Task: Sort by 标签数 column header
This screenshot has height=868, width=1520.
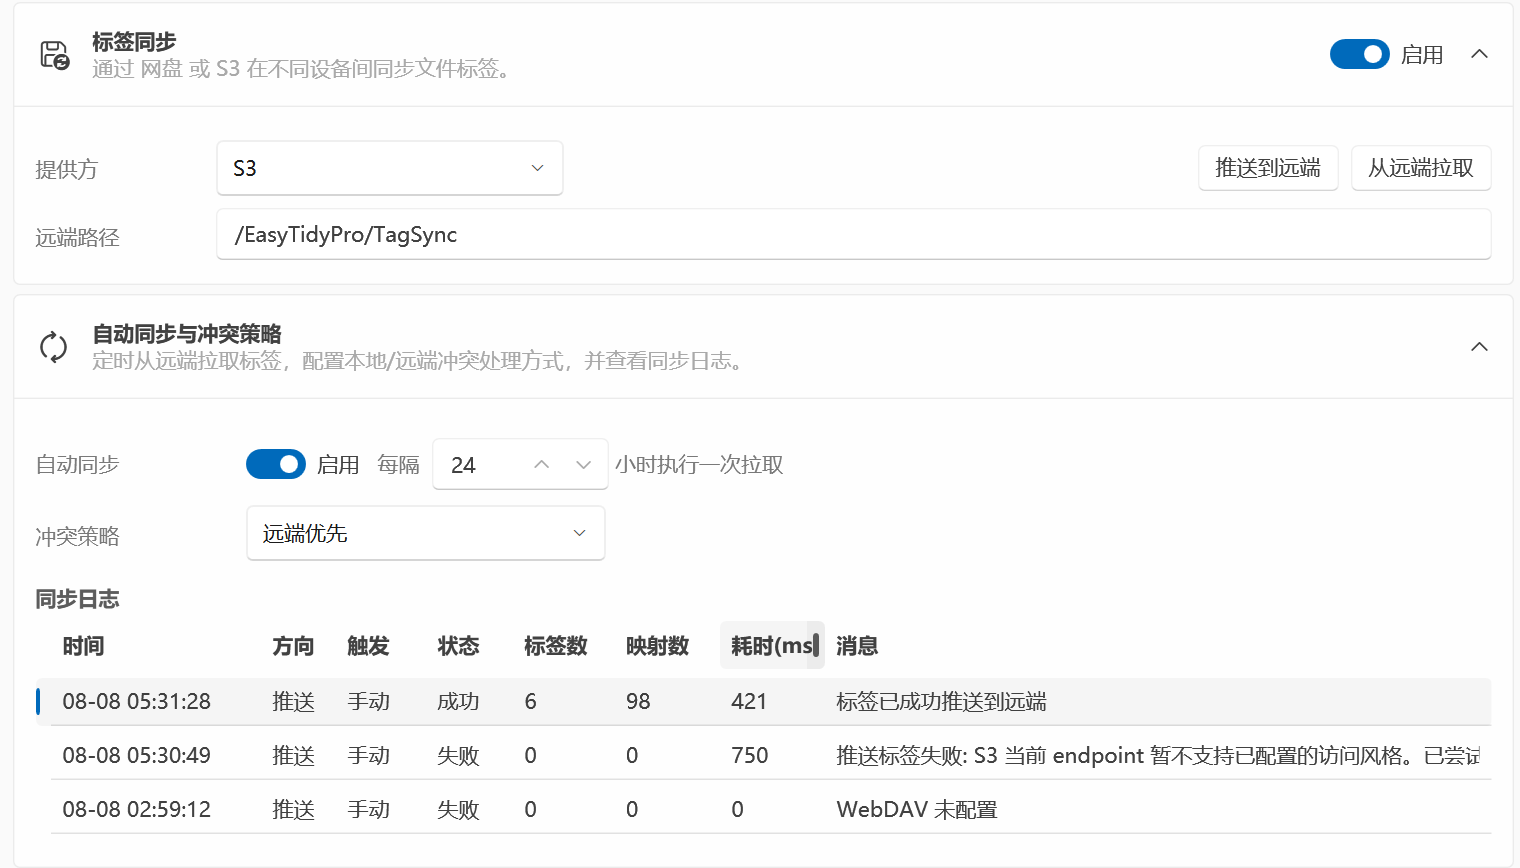Action: pyautogui.click(x=556, y=646)
